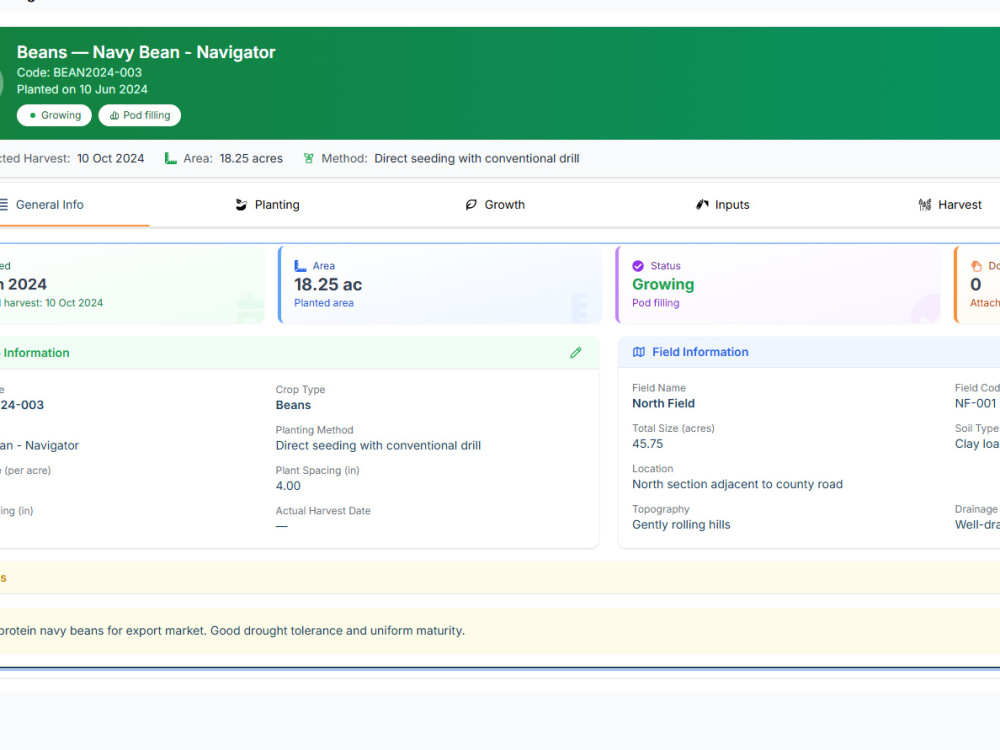Image resolution: width=1000 pixels, height=750 pixels.
Task: Click Planted on 10 Jun 2024
Action: coord(82,89)
